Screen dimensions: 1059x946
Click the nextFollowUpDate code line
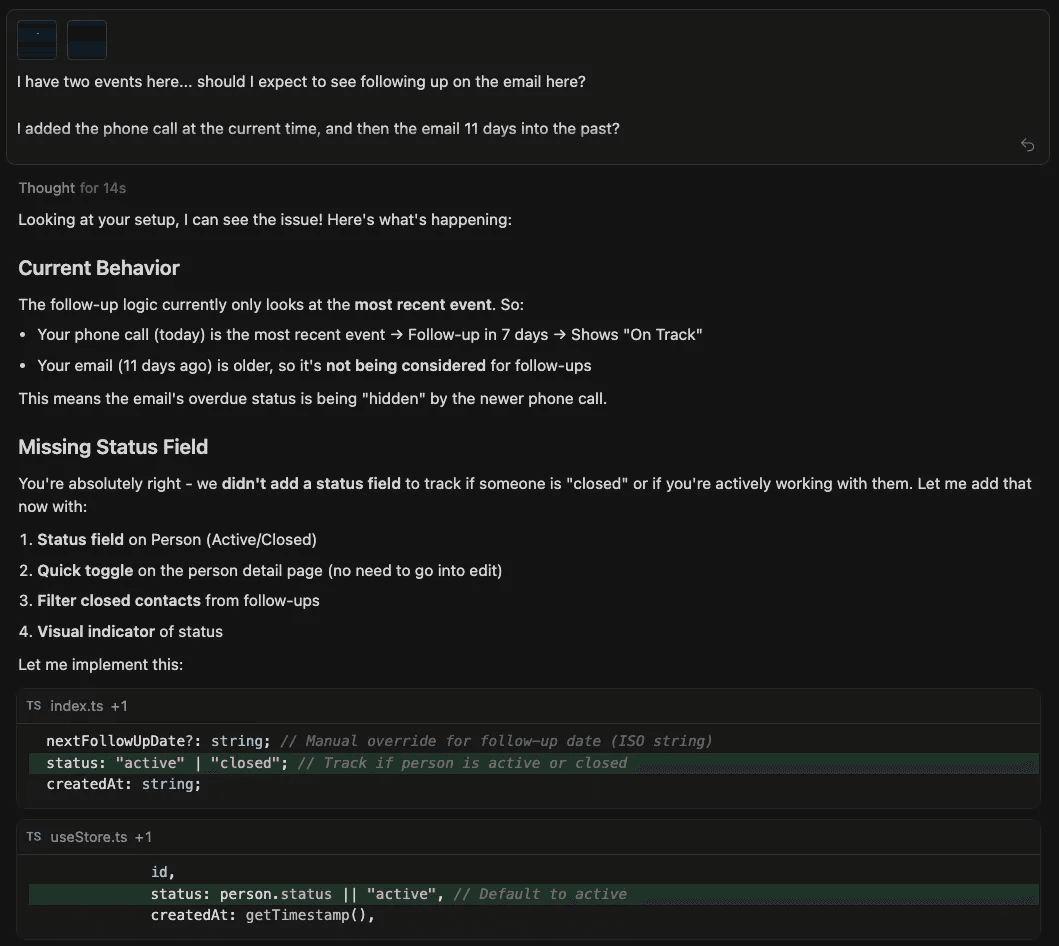[x=379, y=741]
